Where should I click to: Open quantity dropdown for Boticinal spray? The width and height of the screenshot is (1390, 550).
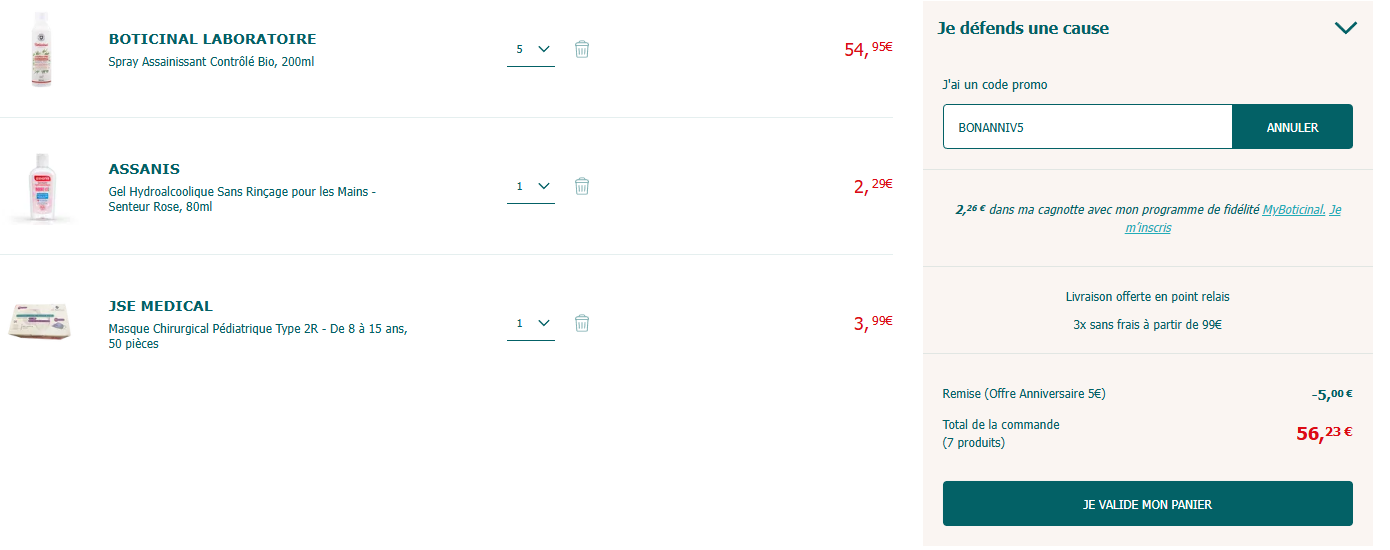(531, 49)
